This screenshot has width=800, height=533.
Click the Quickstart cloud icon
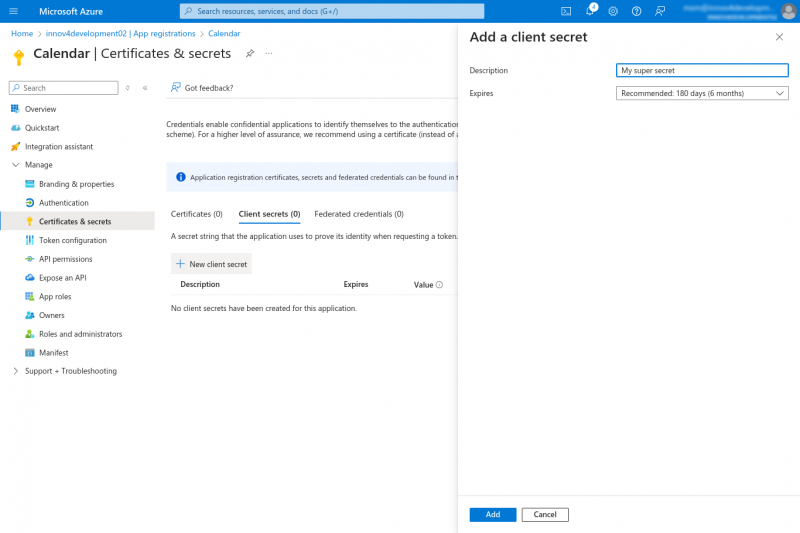15,128
